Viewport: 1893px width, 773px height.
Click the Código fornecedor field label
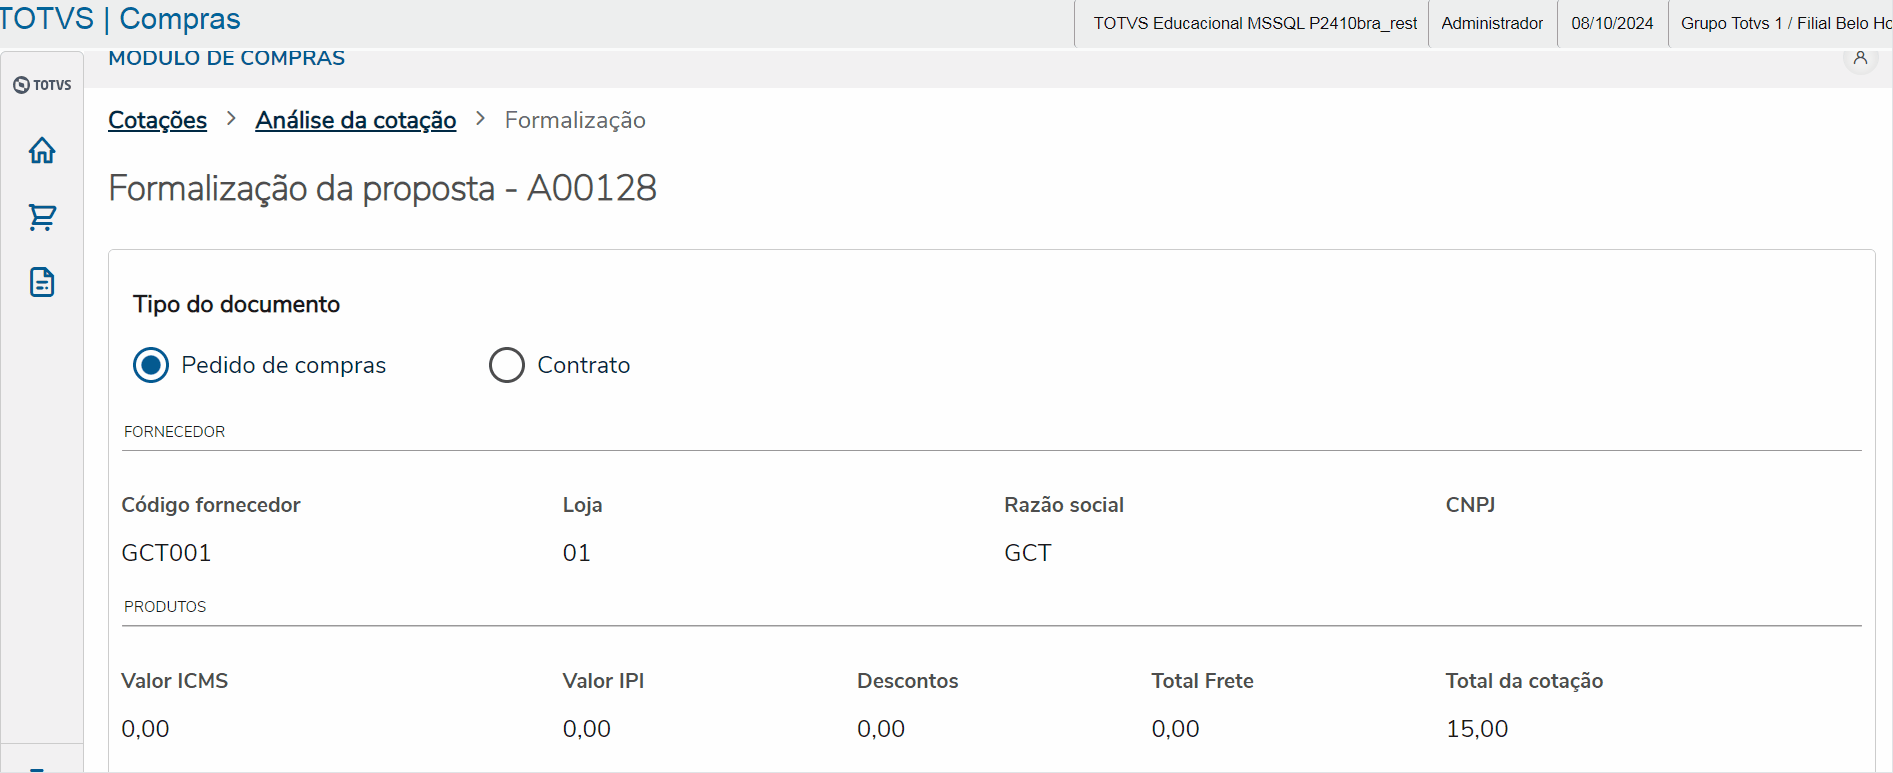[x=211, y=505]
